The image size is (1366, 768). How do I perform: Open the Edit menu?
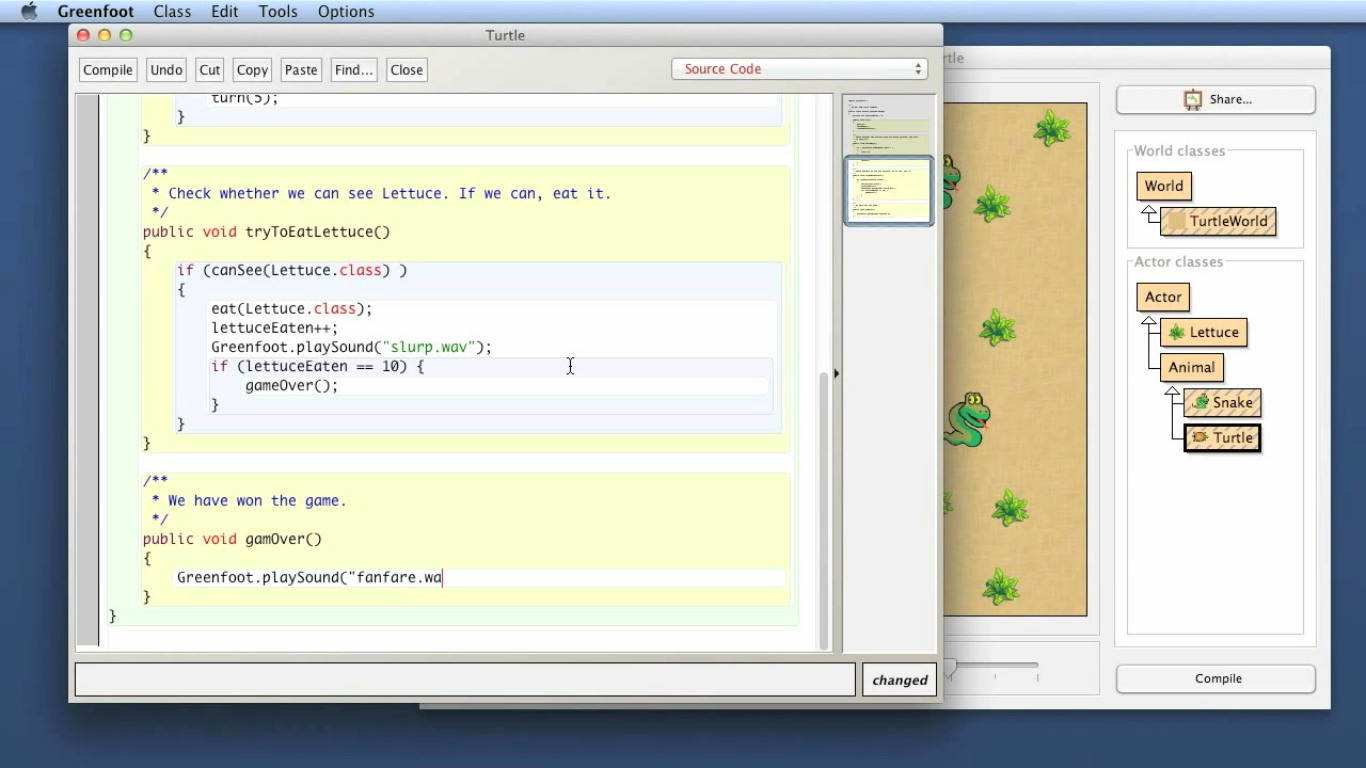tap(224, 12)
